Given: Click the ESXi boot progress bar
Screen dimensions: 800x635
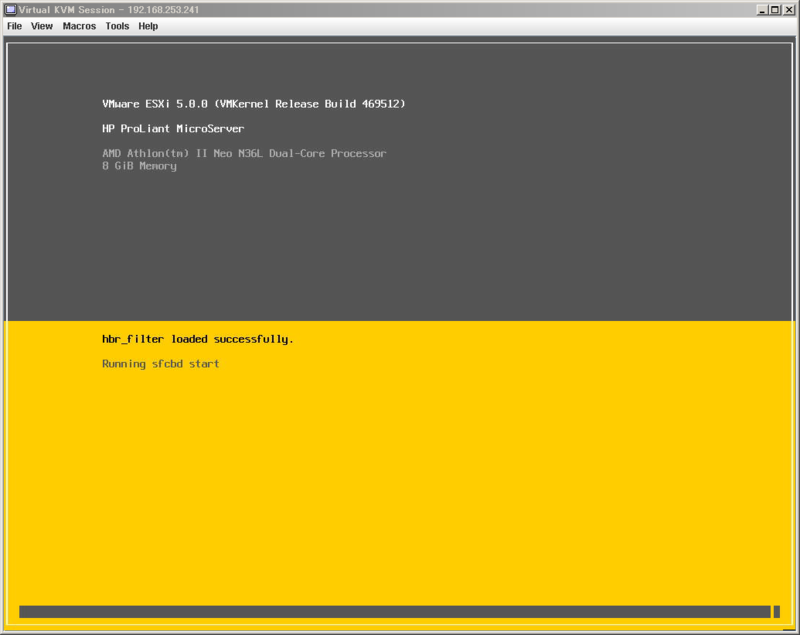Looking at the screenshot, I should [x=399, y=612].
